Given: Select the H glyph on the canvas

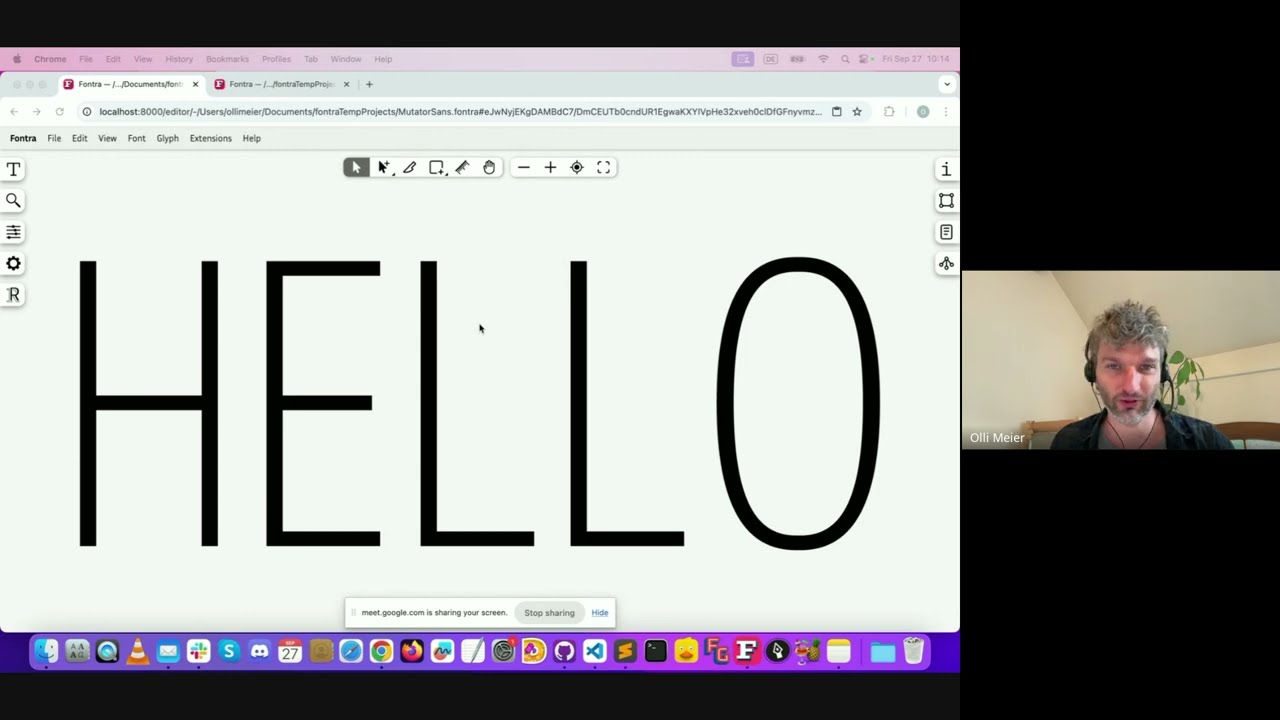Looking at the screenshot, I should tap(149, 403).
